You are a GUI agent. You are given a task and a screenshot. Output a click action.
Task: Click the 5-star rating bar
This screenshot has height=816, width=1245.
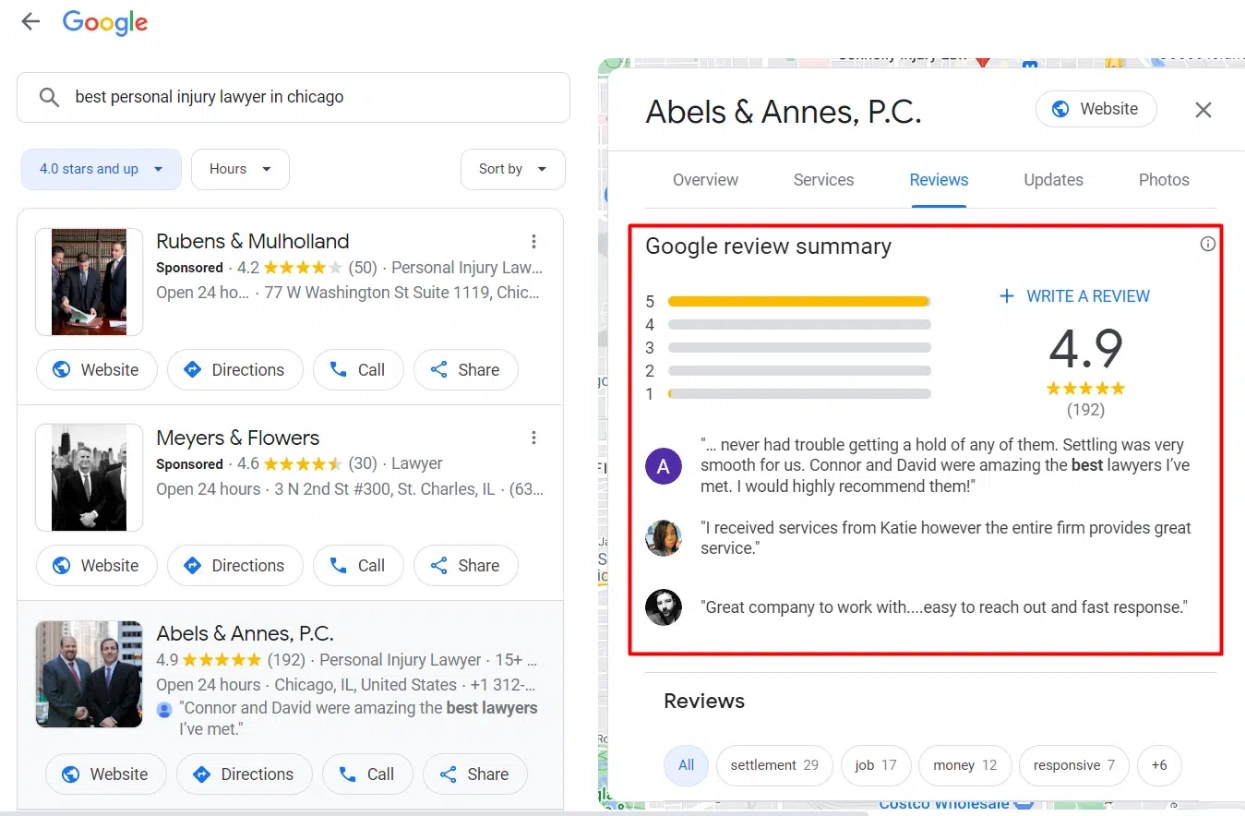click(798, 301)
